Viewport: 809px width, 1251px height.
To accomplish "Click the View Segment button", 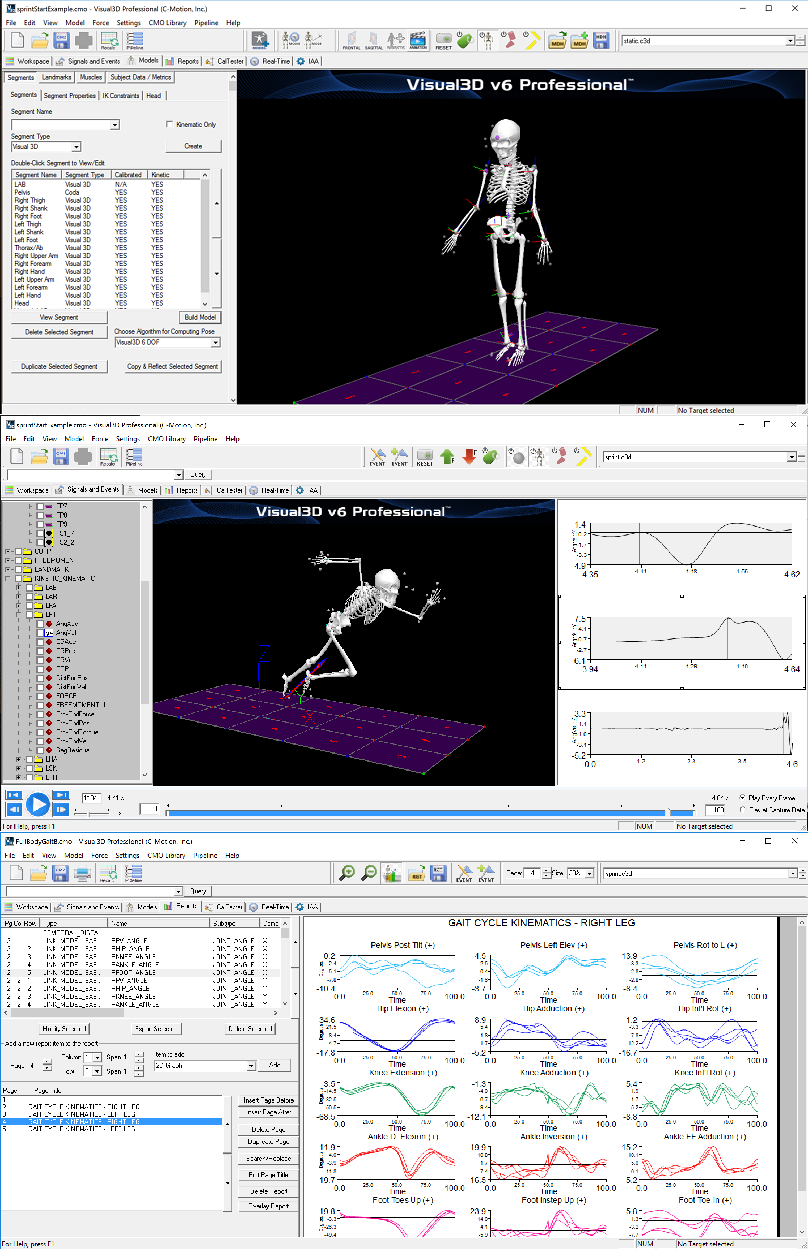I will tap(59, 317).
